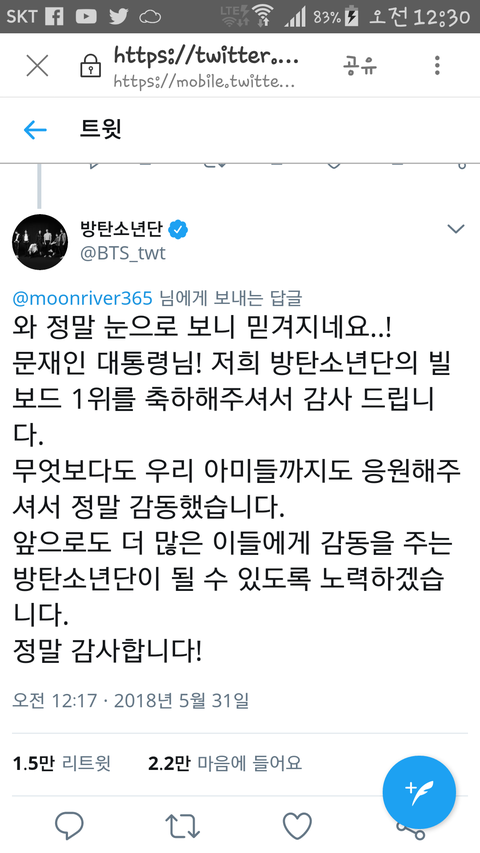Open the @moonriver365 mention link
Screen dimensions: 480x853
pyautogui.click(x=82, y=298)
